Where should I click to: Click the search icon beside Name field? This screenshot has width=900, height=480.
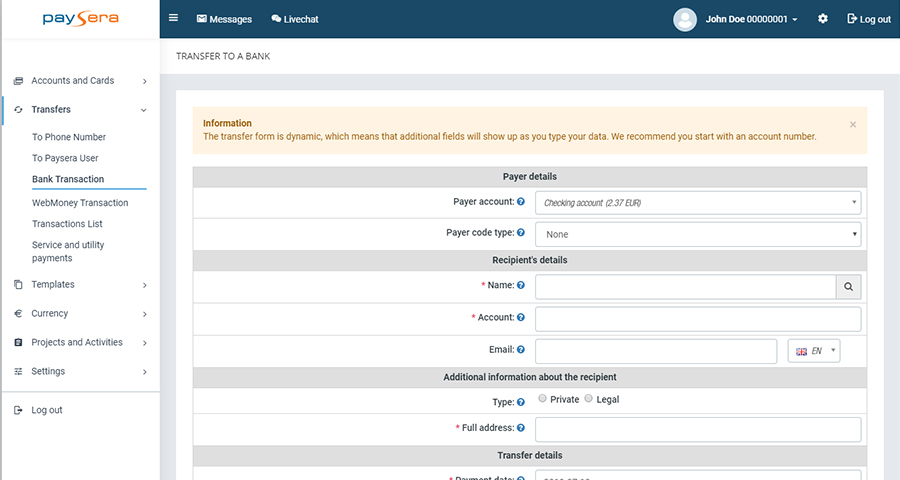click(848, 287)
